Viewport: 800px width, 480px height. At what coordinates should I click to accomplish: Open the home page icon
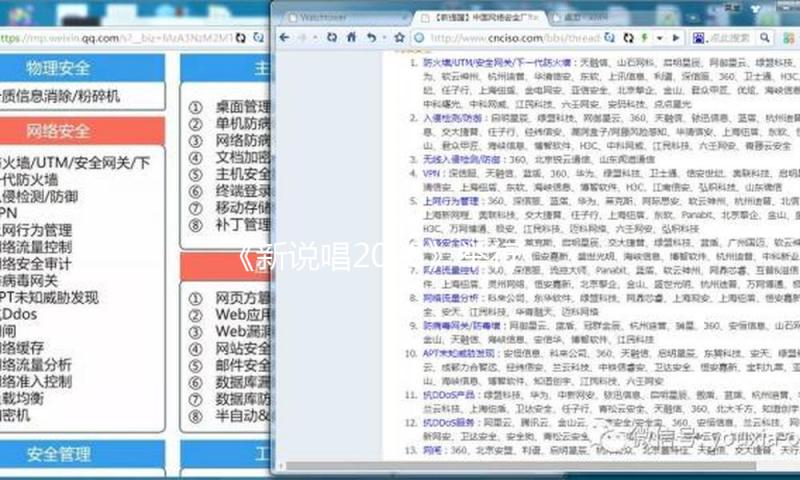coord(352,38)
